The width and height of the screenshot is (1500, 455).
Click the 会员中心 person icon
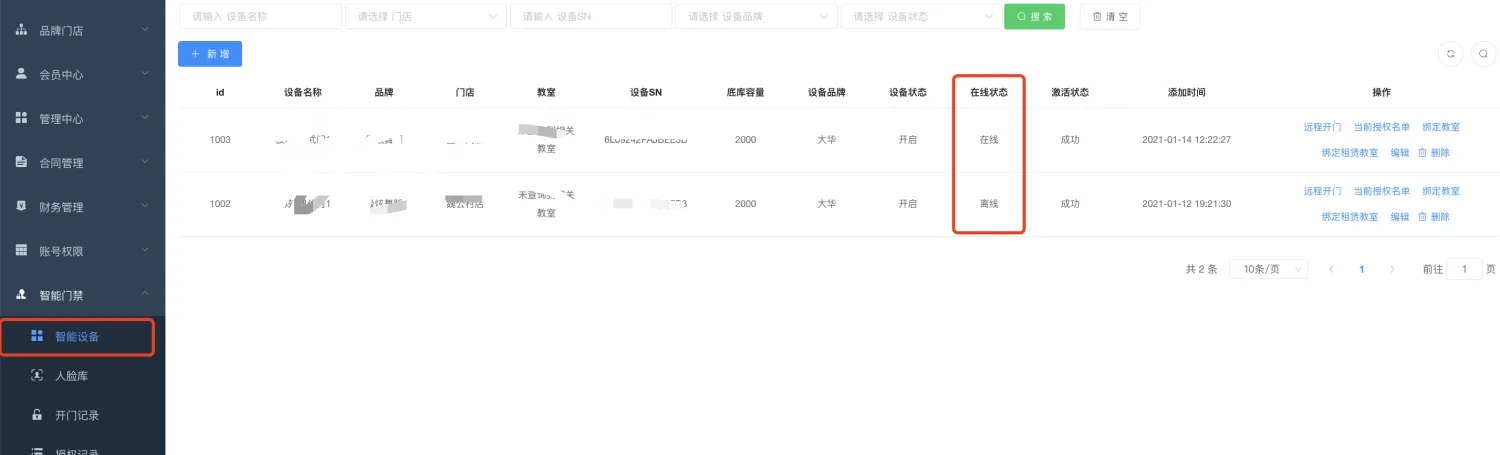[21, 74]
